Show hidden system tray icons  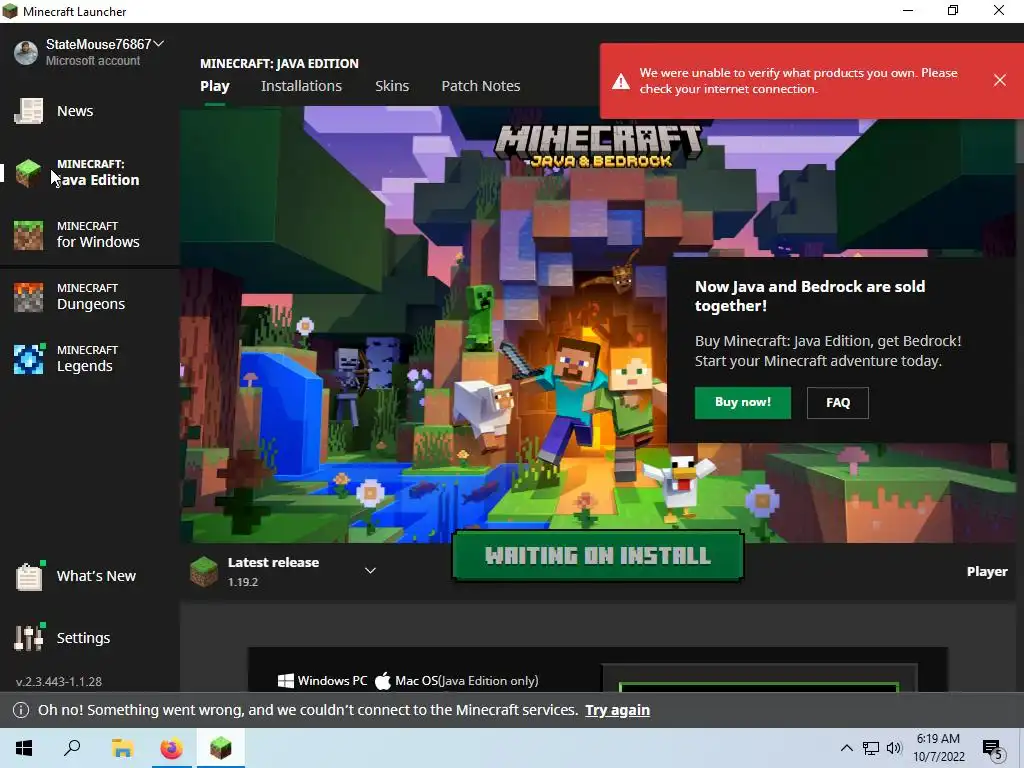point(846,748)
